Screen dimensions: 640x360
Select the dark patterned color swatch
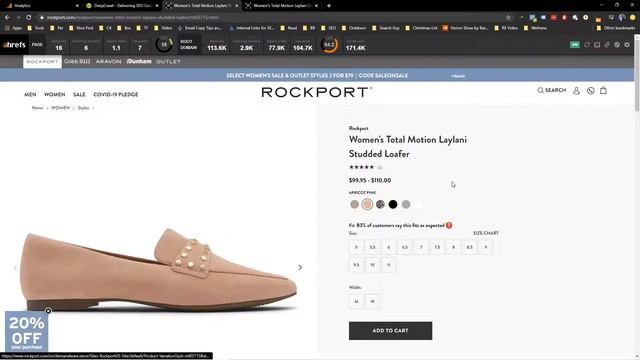click(380, 204)
